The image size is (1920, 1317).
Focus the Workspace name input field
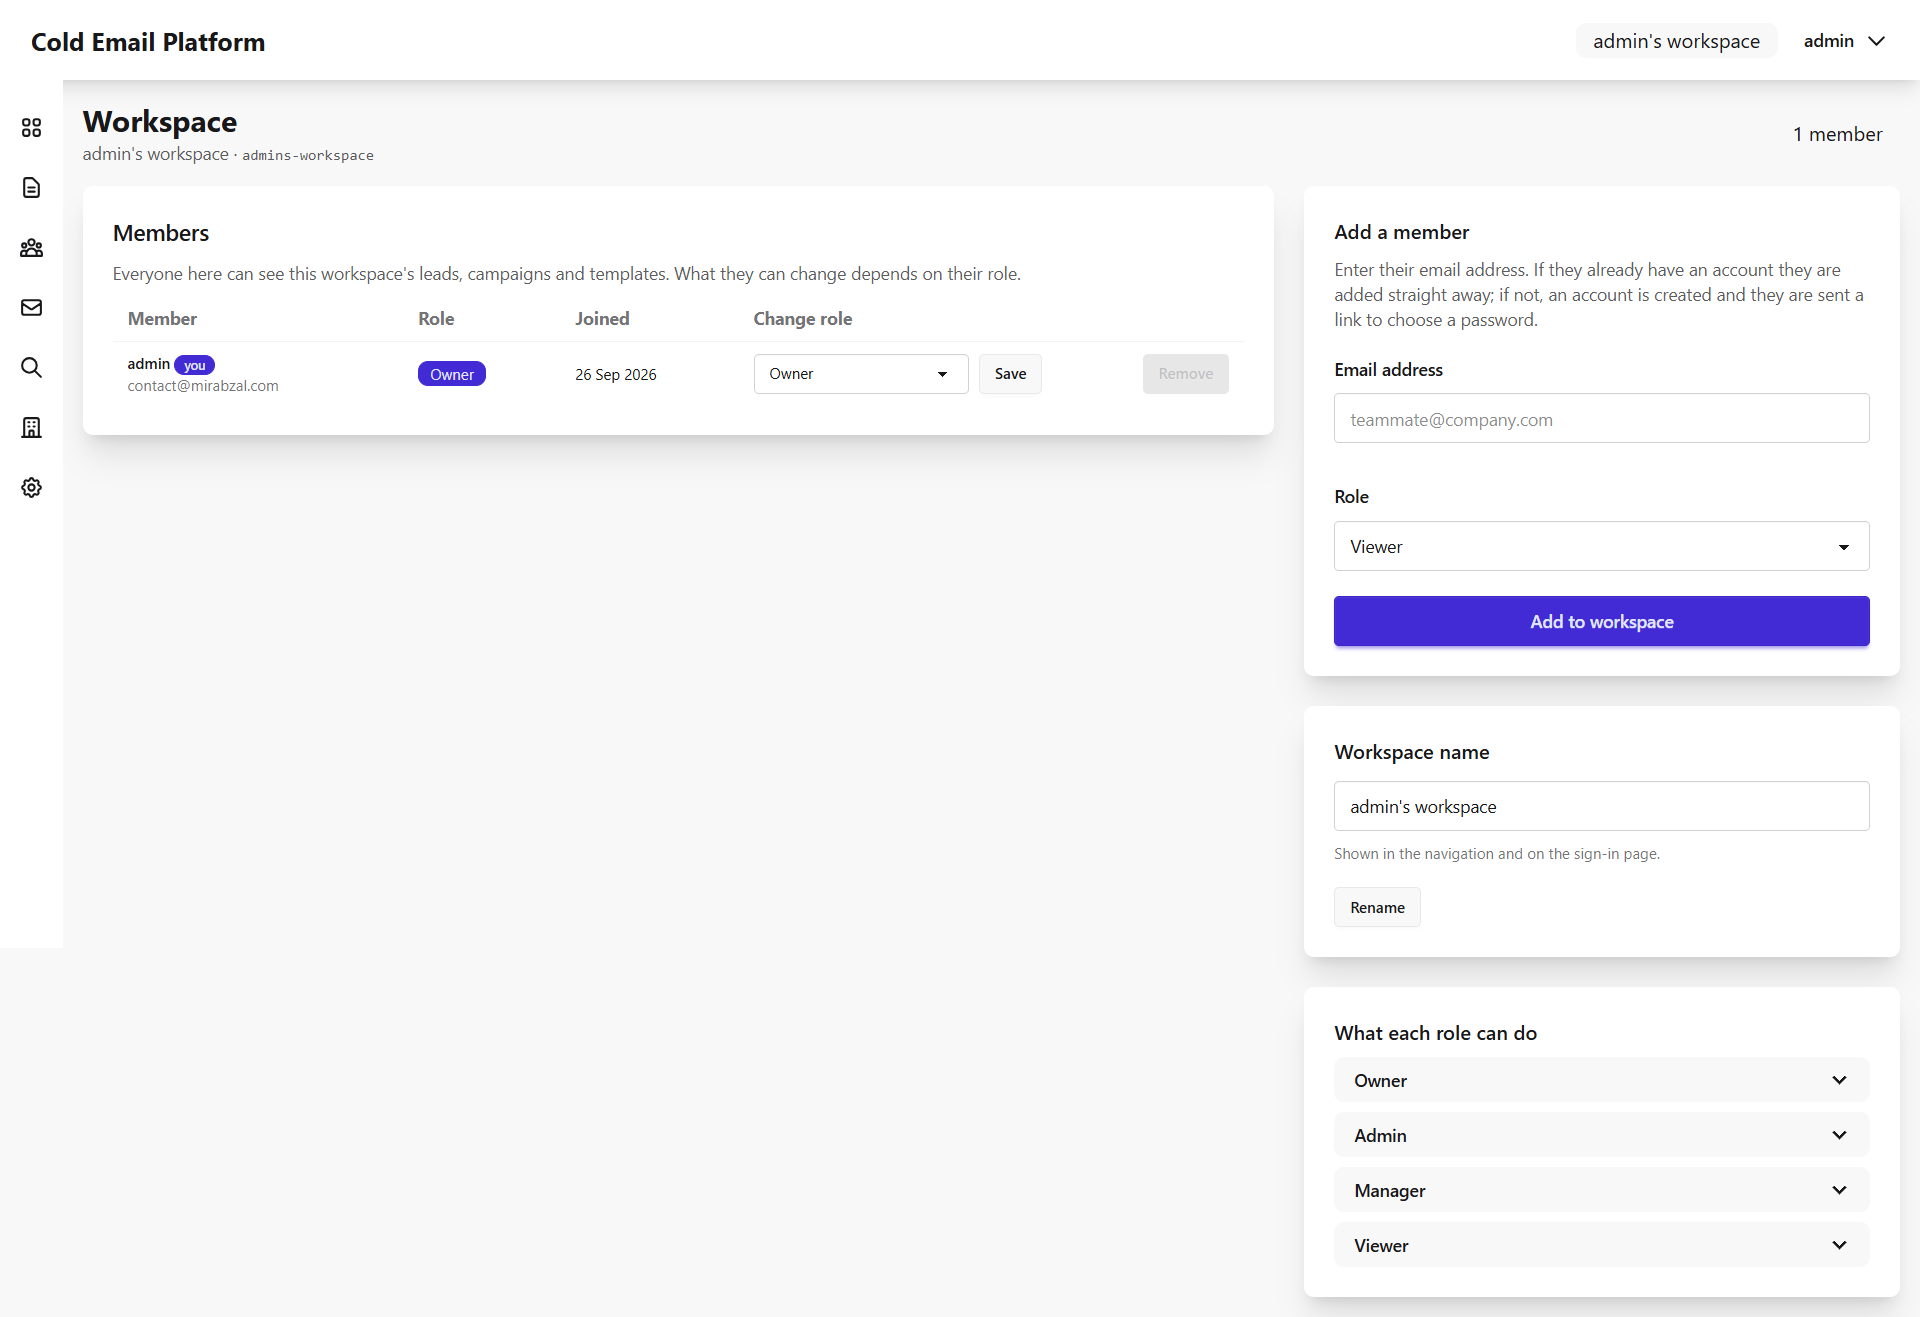pyautogui.click(x=1601, y=806)
